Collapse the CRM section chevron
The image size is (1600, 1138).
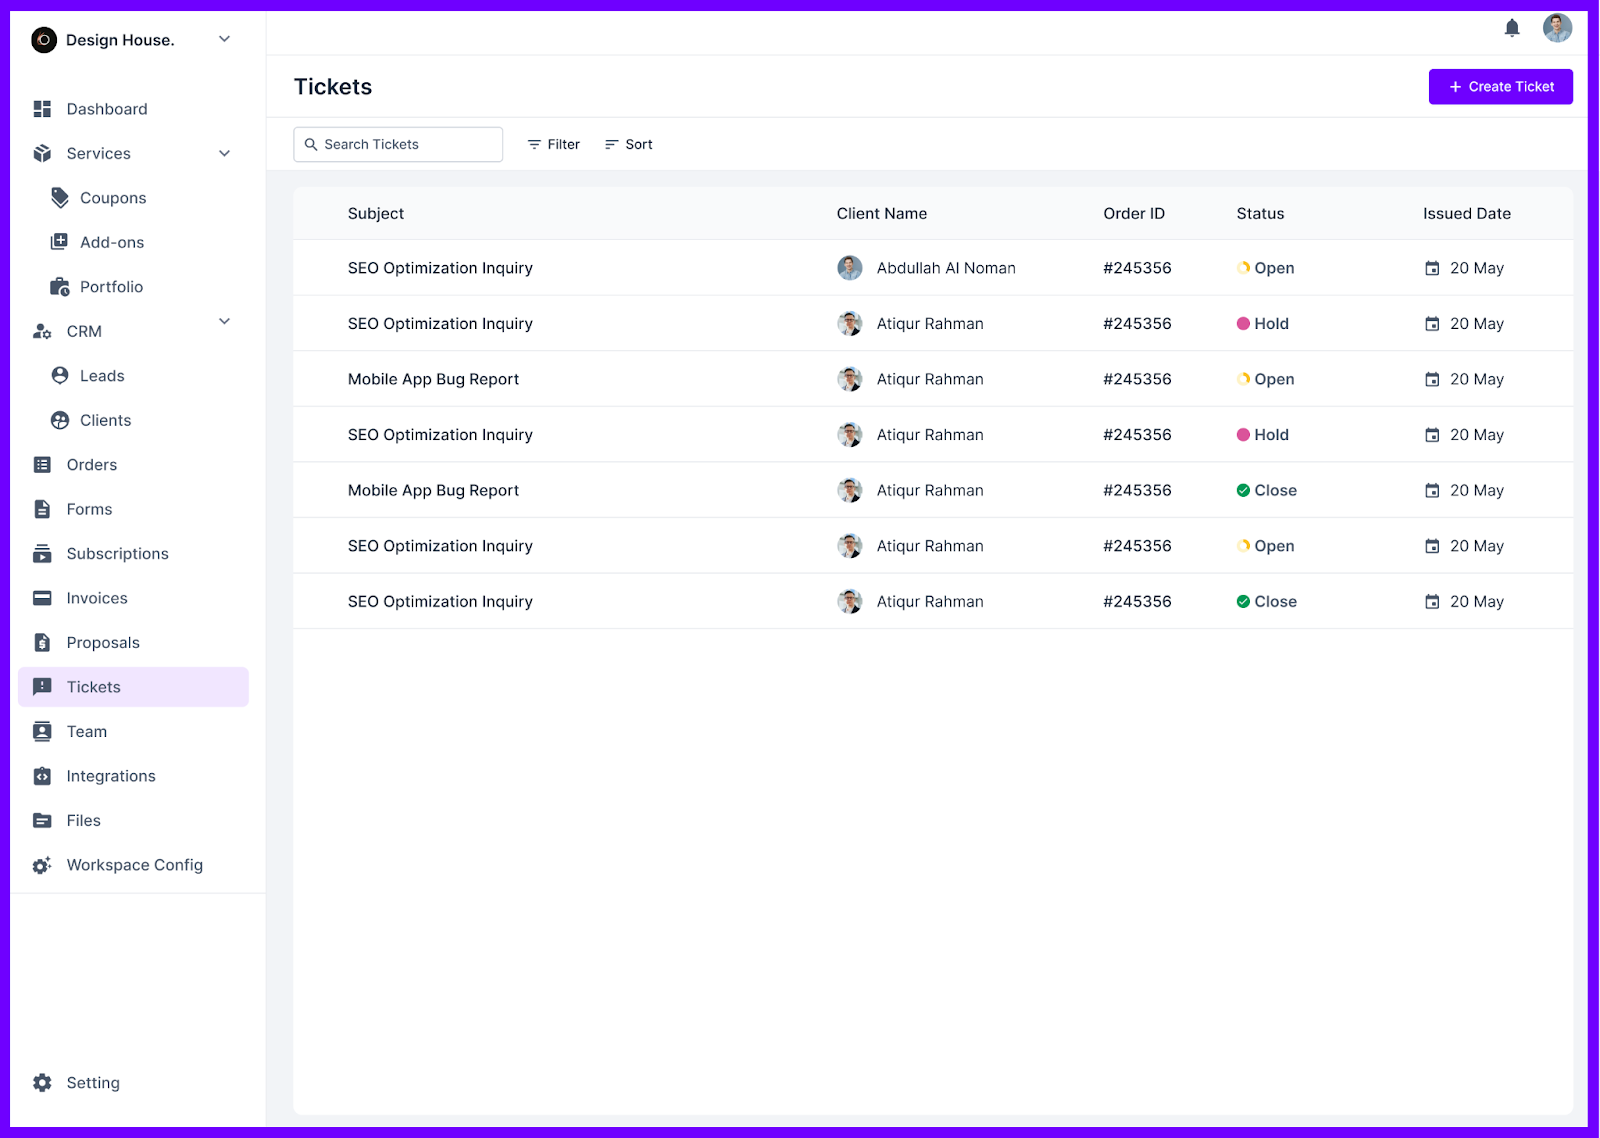click(x=224, y=321)
